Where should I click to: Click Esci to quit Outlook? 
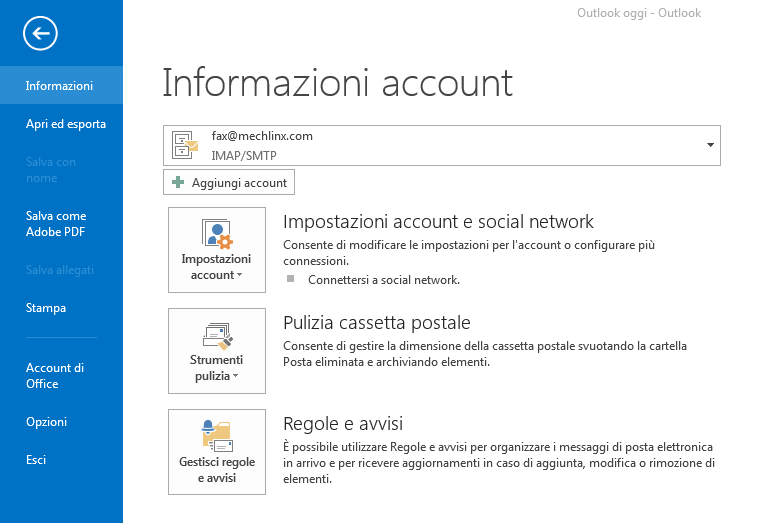click(36, 460)
